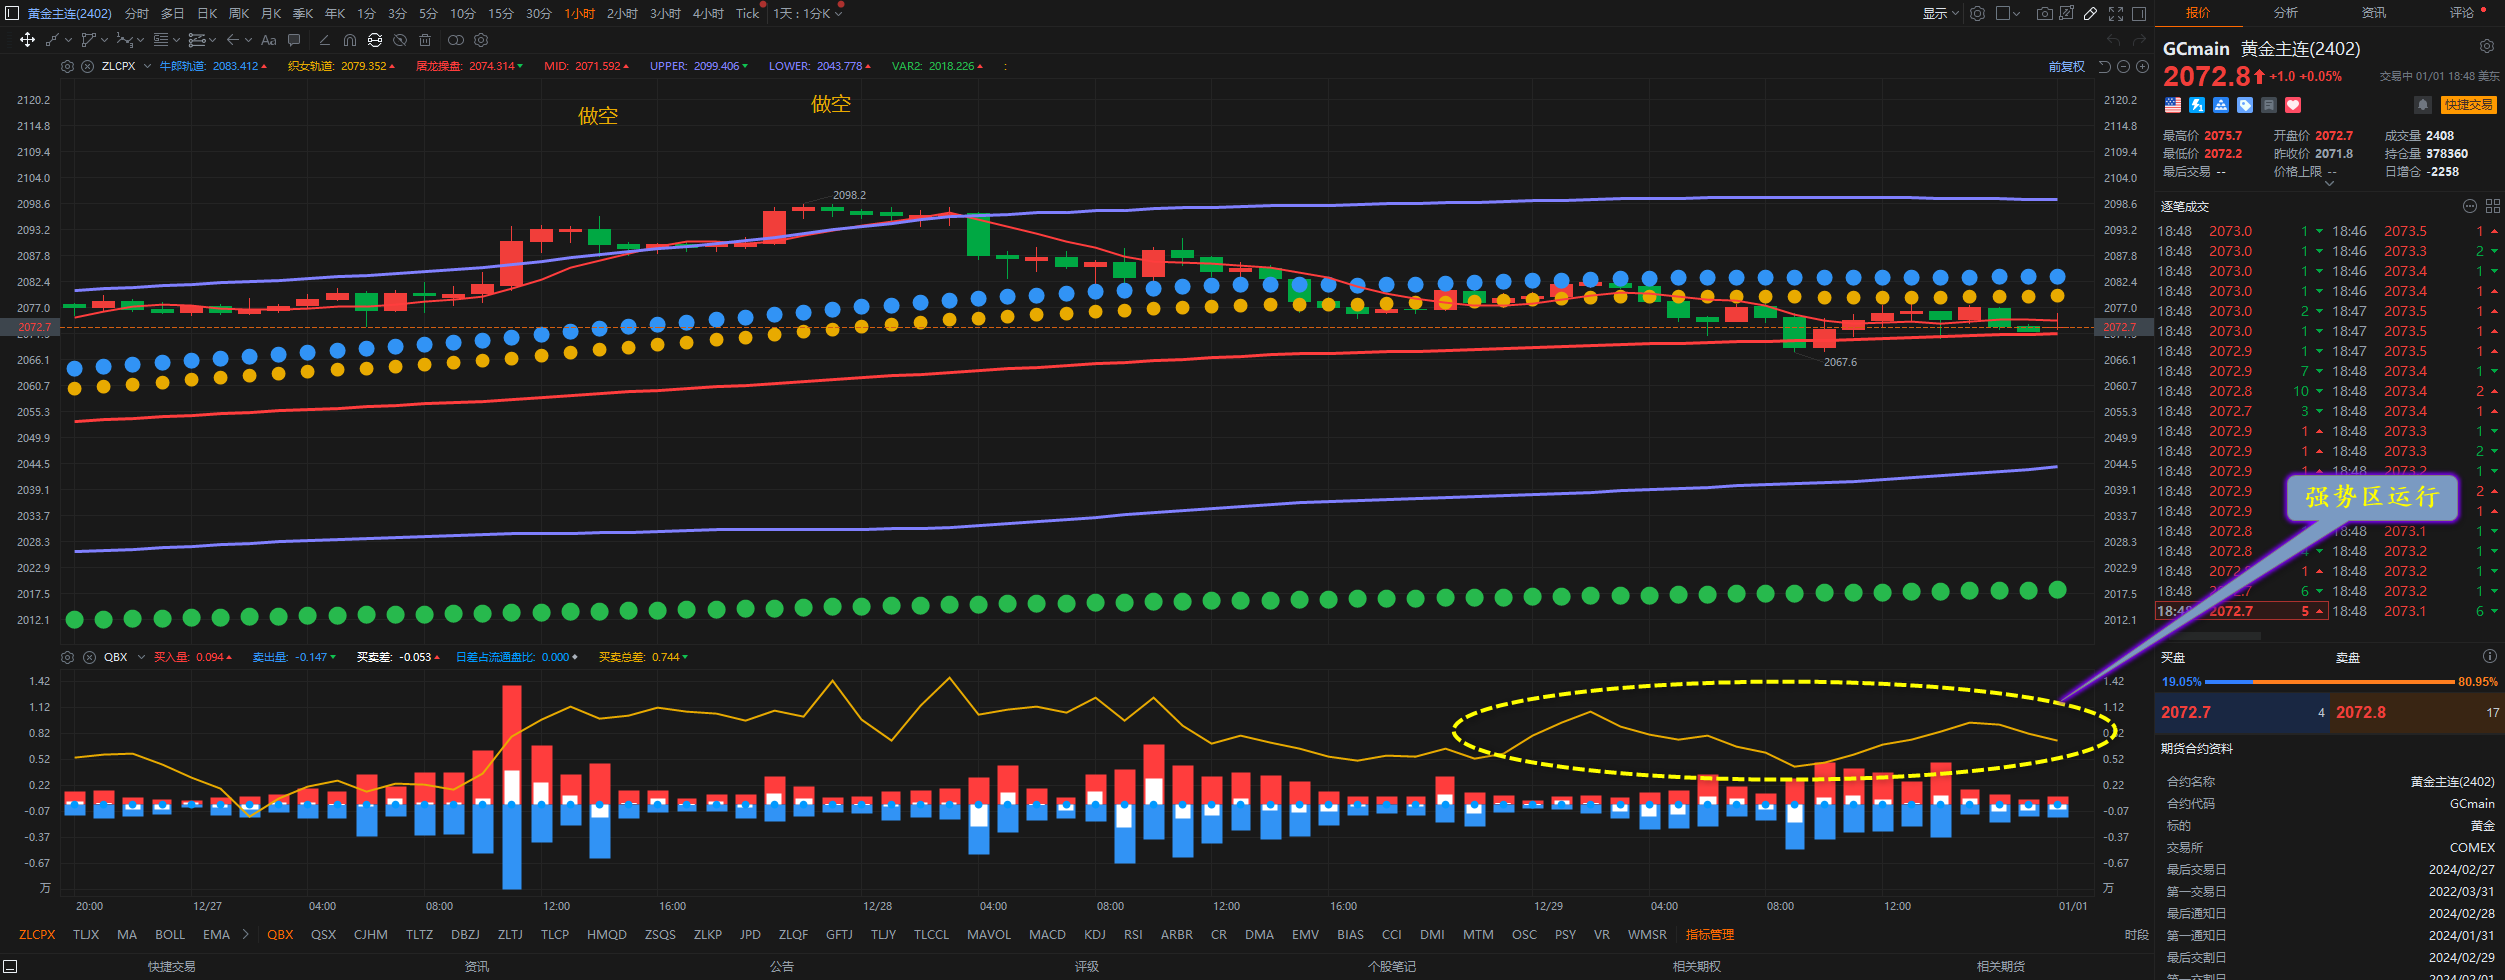Open the chart note editing icon

[2066, 13]
